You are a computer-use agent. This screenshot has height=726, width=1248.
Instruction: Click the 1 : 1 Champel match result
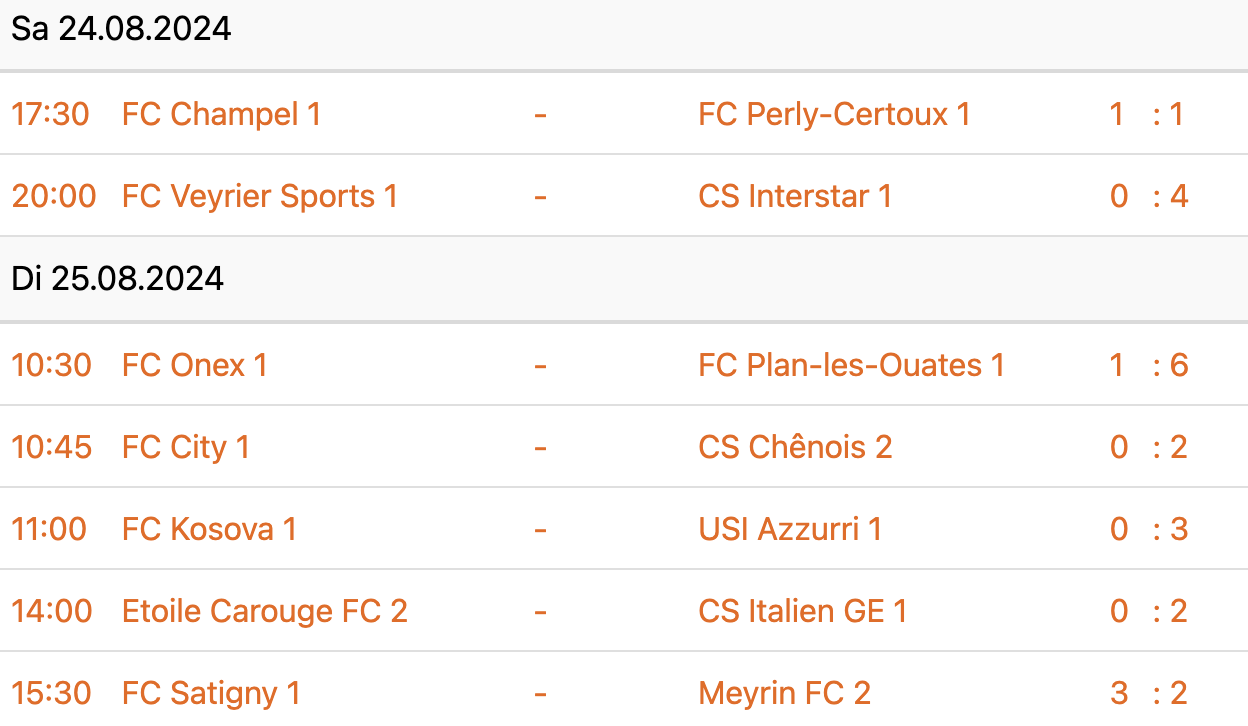(x=1148, y=114)
